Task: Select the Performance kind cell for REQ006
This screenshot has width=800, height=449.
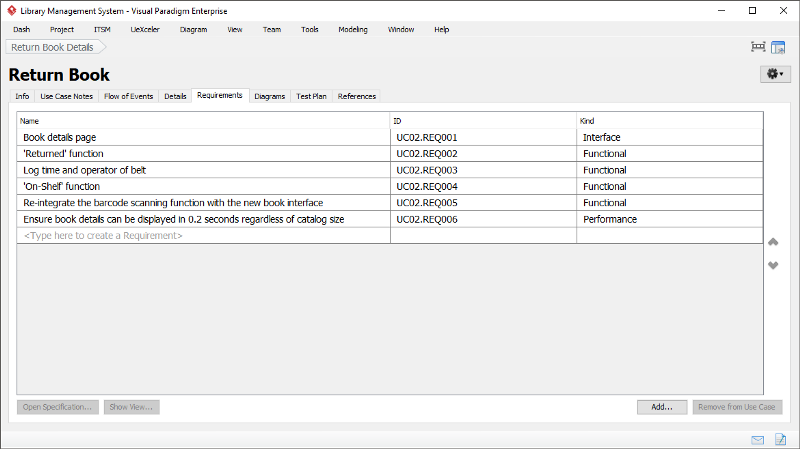Action: 668,219
